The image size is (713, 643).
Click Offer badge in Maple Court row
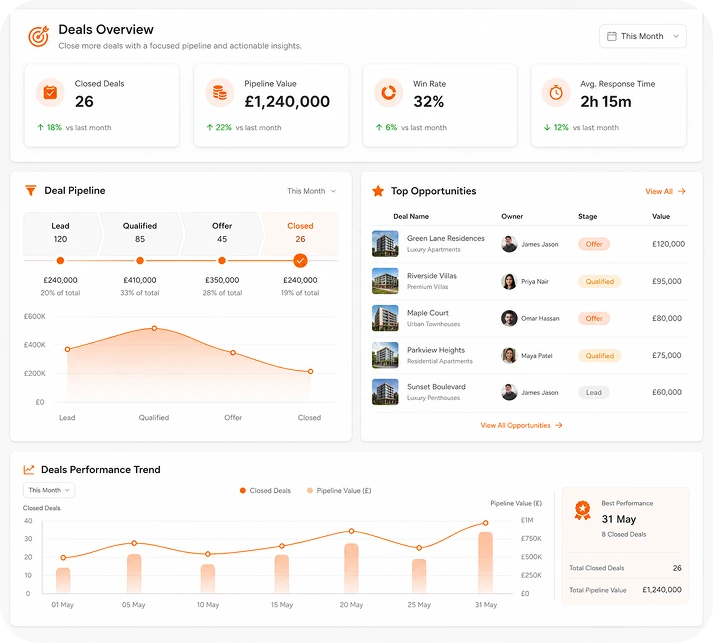[594, 318]
